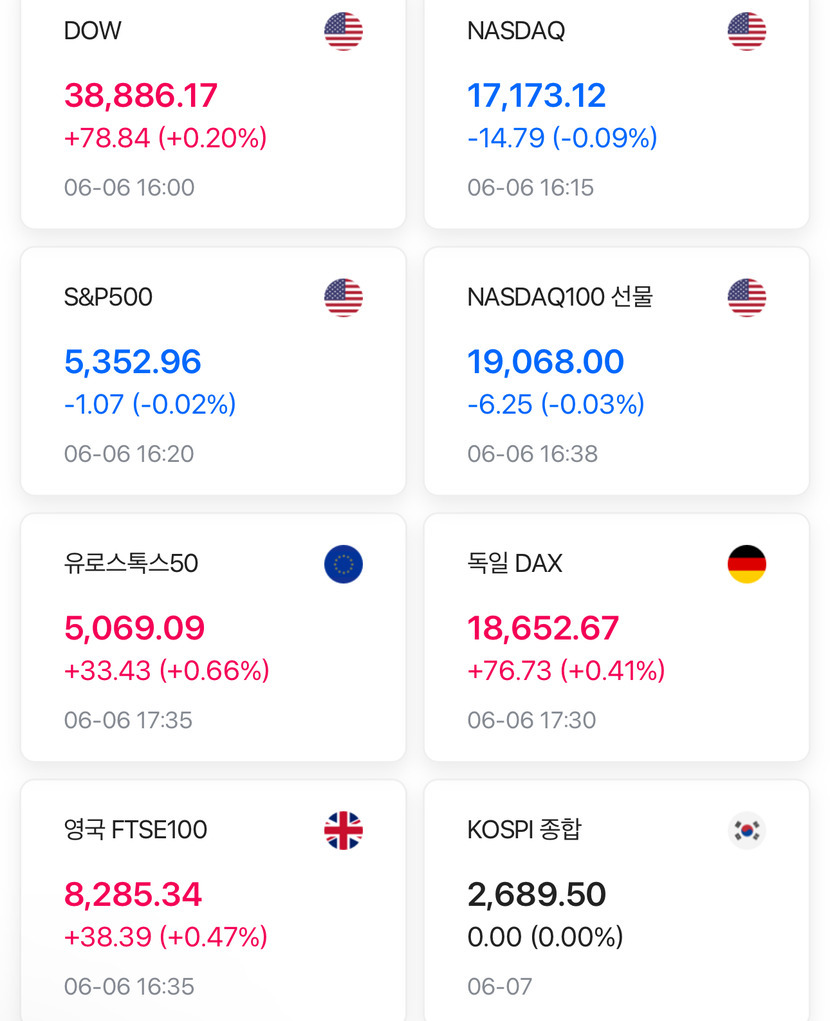
Task: Tap the flag on NASDAQ100 선물 card
Action: [746, 298]
